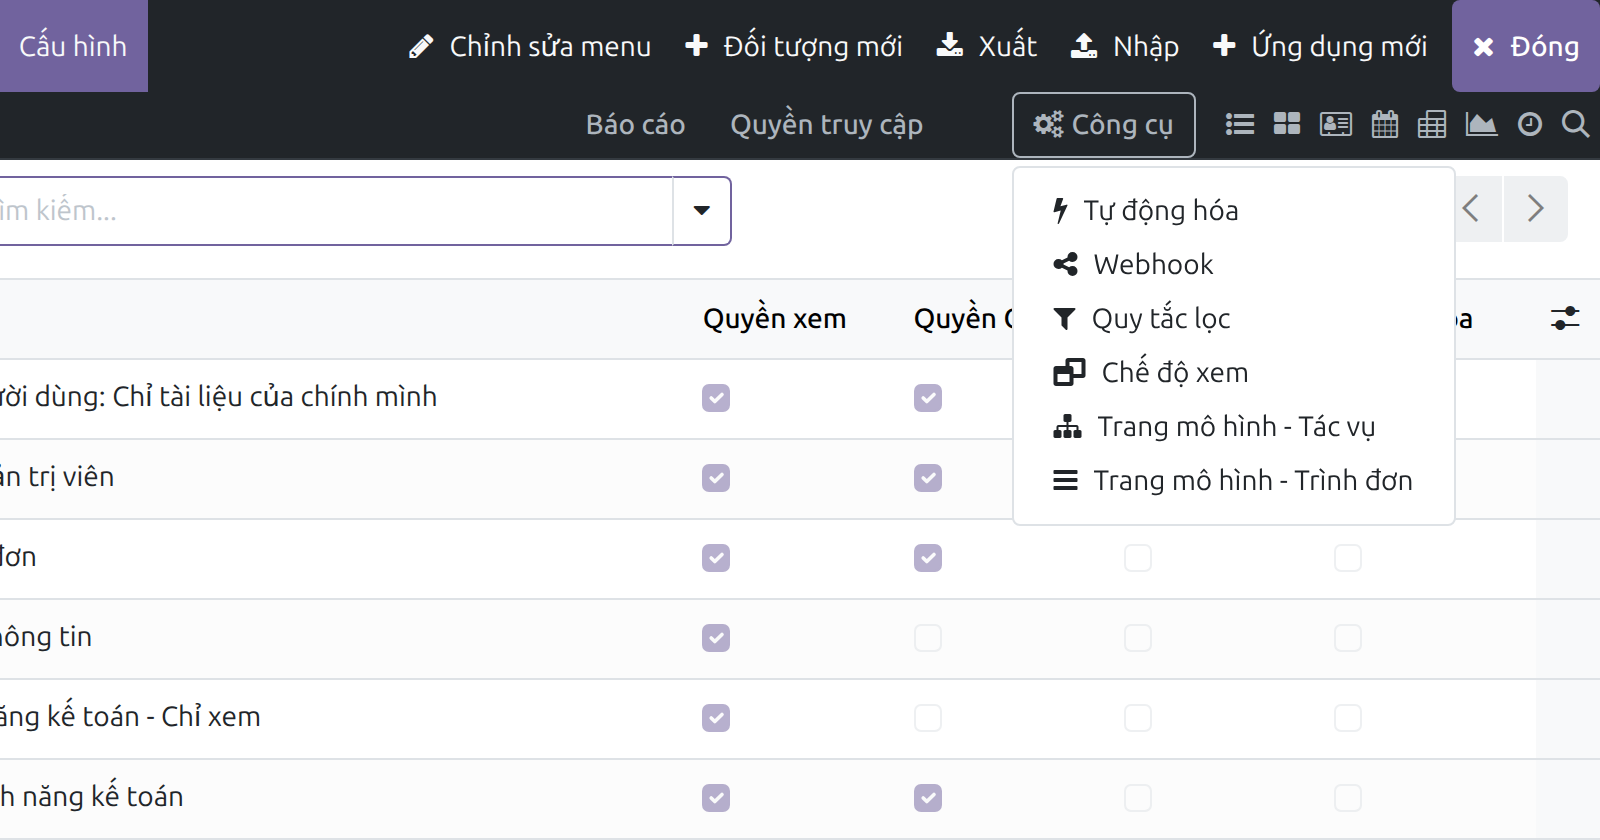Click the Xuất export button
The width and height of the screenshot is (1600, 840).
[x=986, y=46]
